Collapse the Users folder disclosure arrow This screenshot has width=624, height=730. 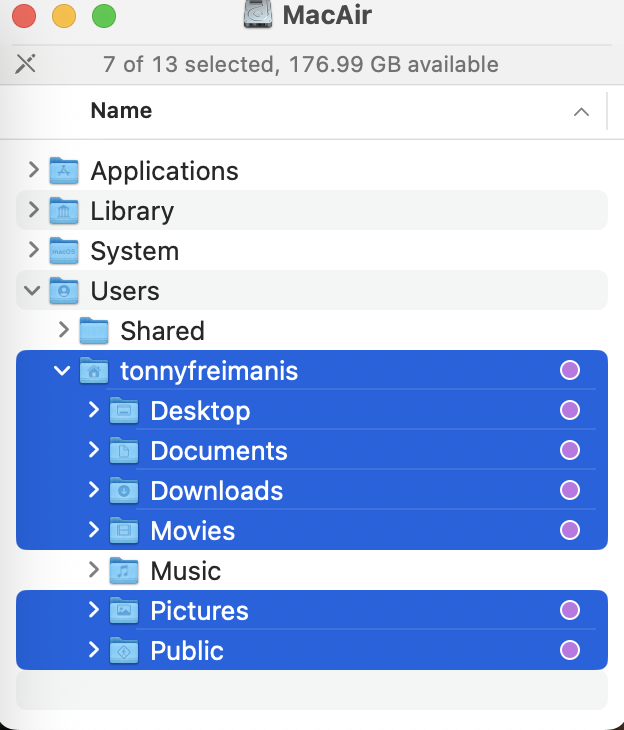coord(32,291)
